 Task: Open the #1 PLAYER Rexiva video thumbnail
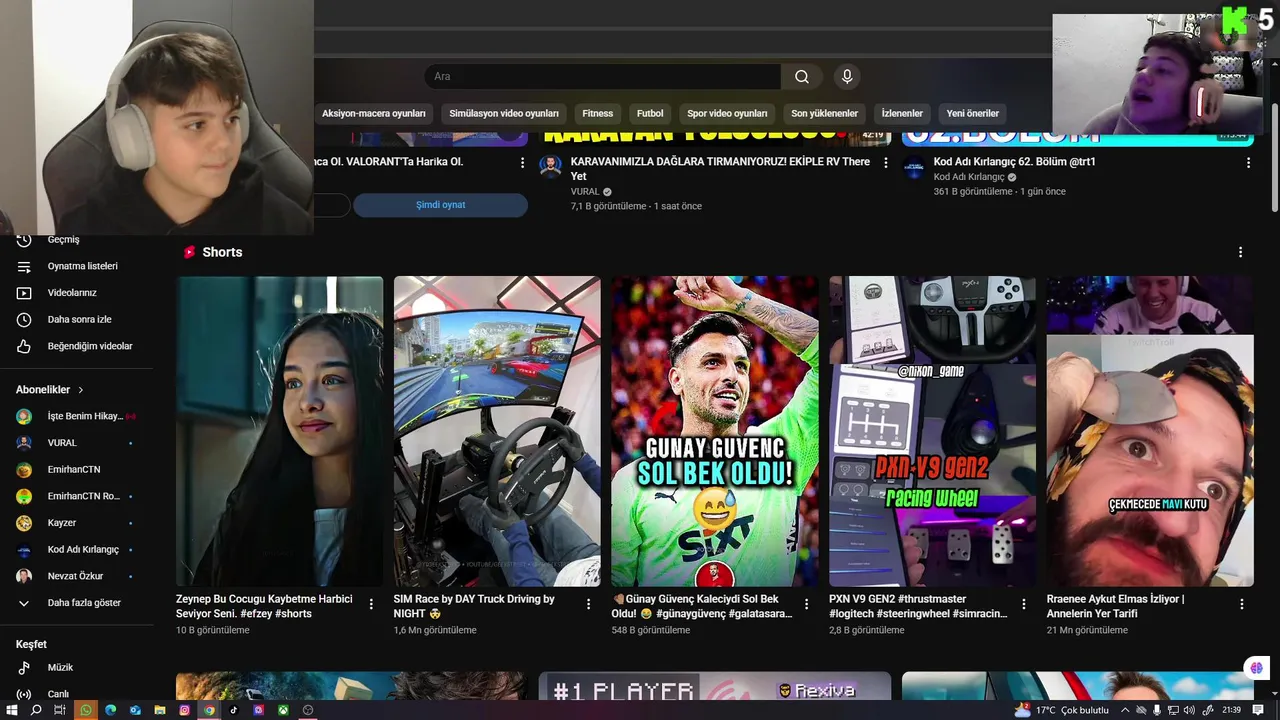click(715, 686)
